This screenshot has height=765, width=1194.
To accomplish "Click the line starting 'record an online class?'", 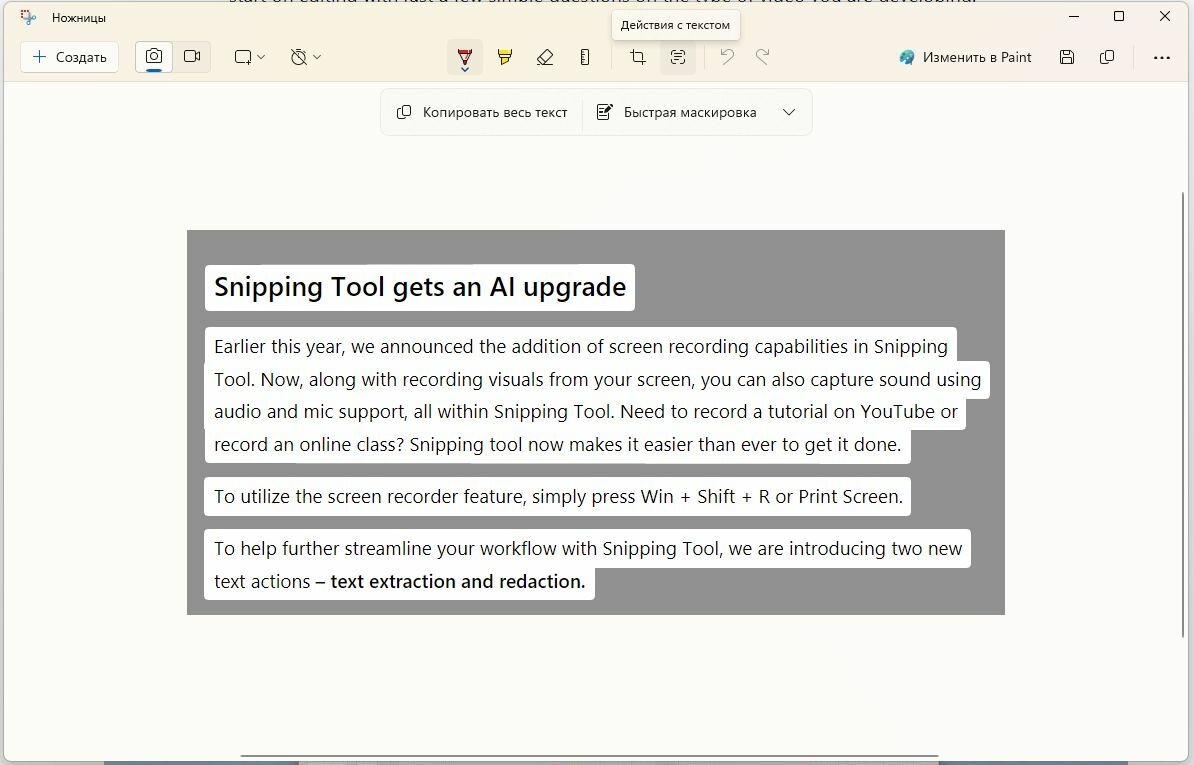I will coord(557,445).
